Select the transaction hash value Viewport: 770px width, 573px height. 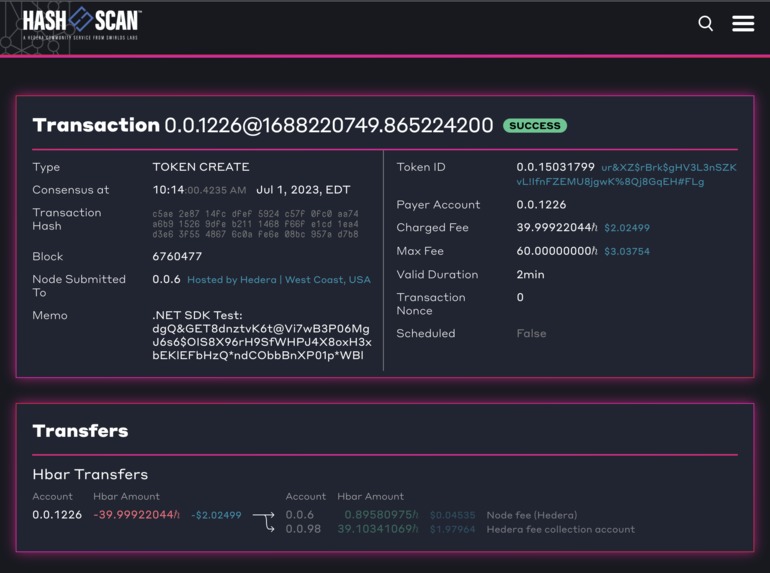(x=255, y=224)
